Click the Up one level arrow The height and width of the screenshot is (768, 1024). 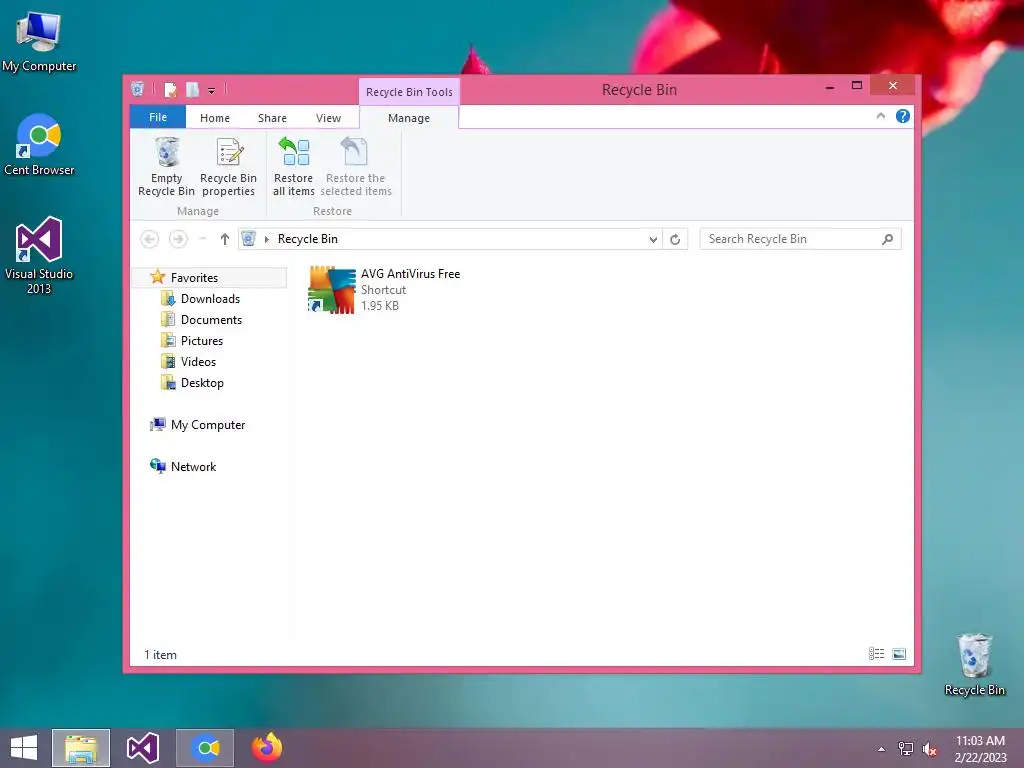(x=225, y=239)
